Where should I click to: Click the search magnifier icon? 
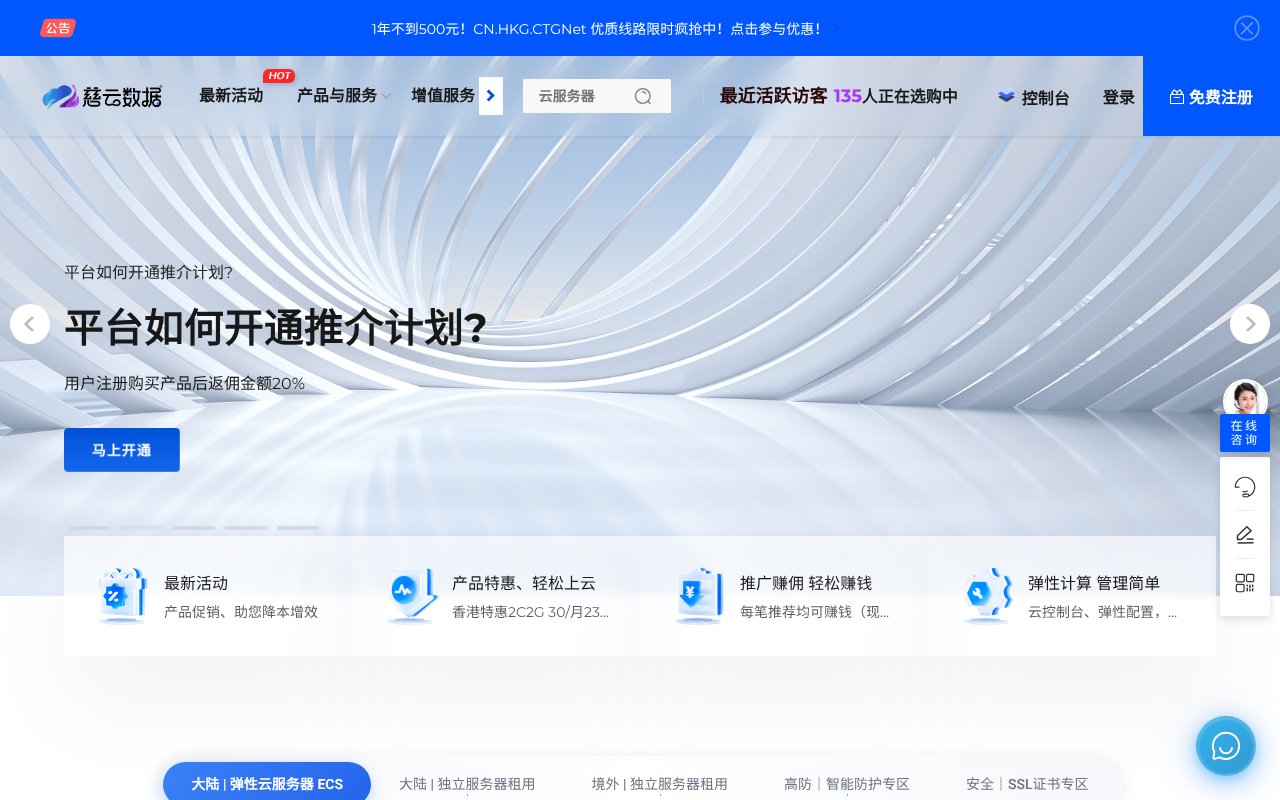point(643,96)
